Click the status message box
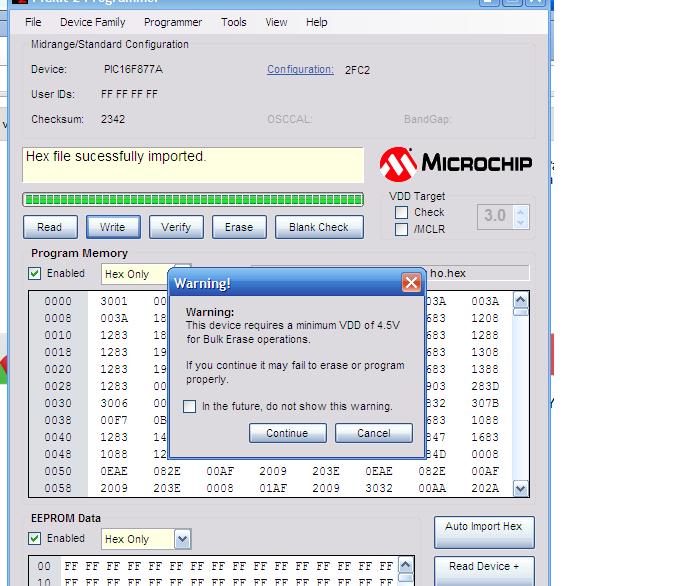680x586 pixels. click(193, 165)
